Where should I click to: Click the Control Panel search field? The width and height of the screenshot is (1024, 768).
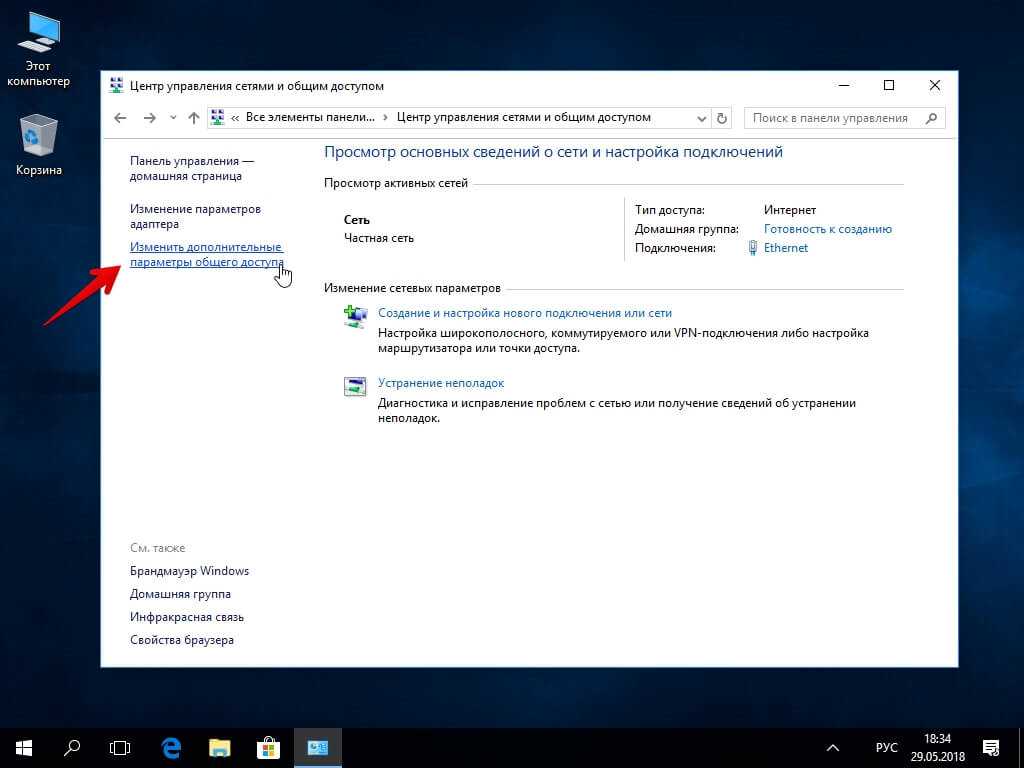834,118
